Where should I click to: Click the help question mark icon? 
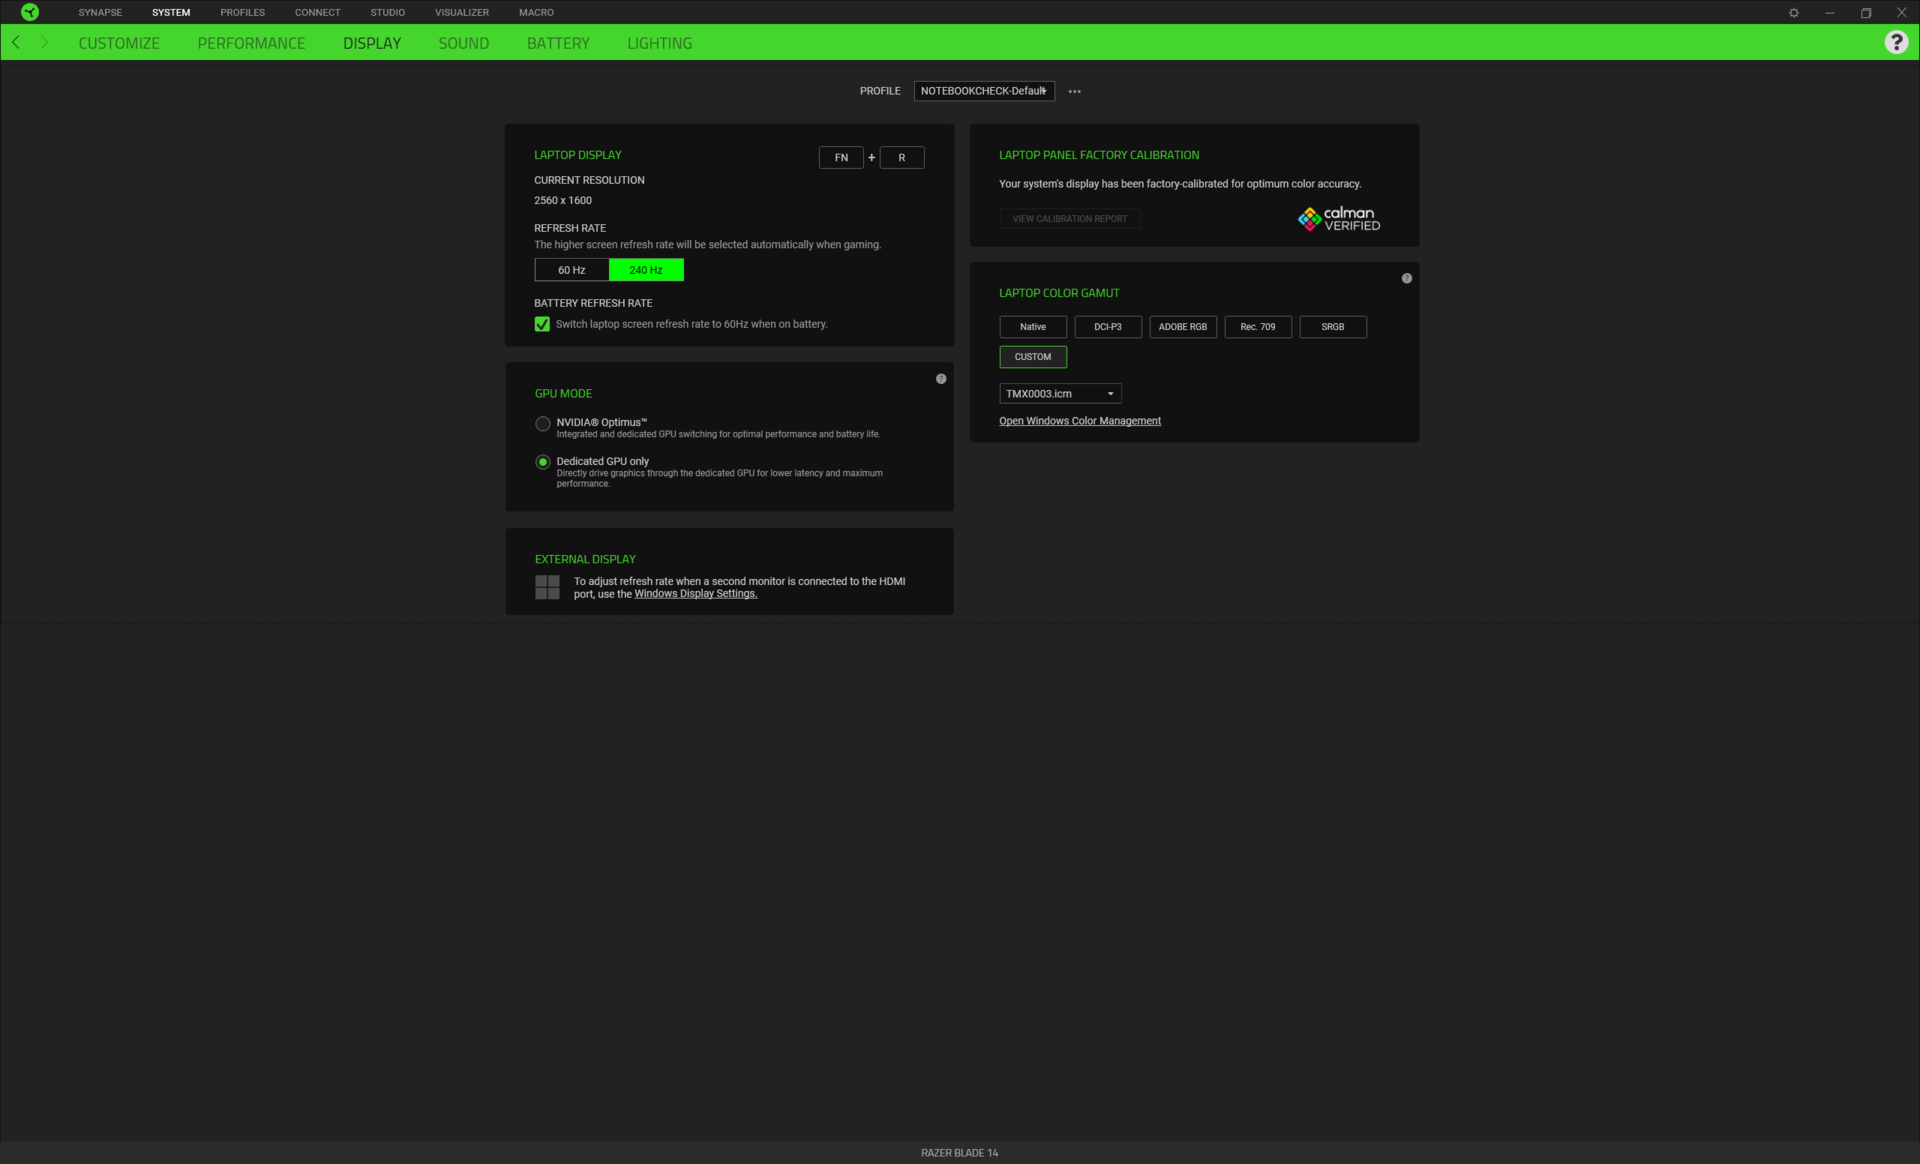(x=1896, y=42)
